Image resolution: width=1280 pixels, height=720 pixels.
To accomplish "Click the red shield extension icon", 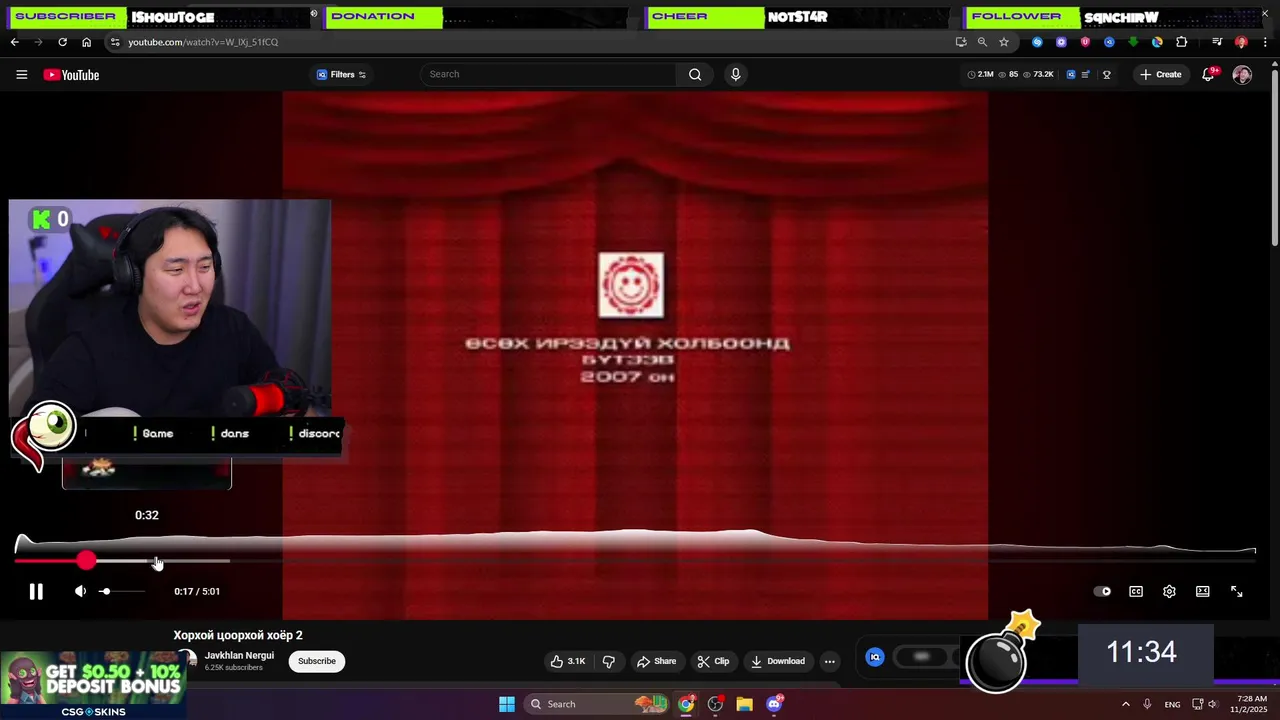I will 1085,42.
